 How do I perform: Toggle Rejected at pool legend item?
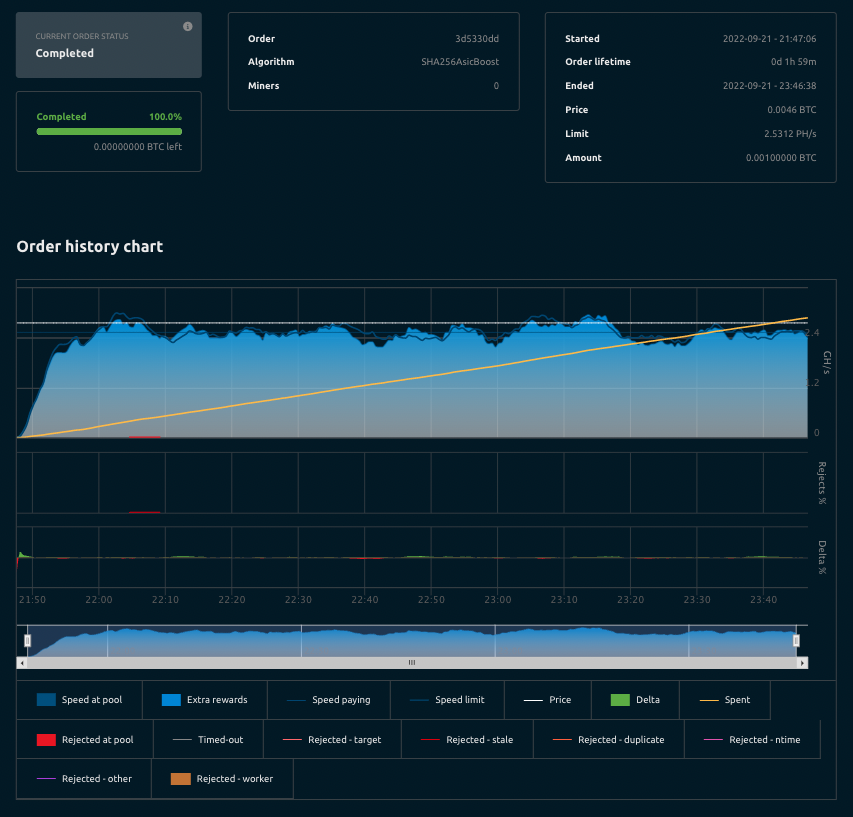coord(87,740)
